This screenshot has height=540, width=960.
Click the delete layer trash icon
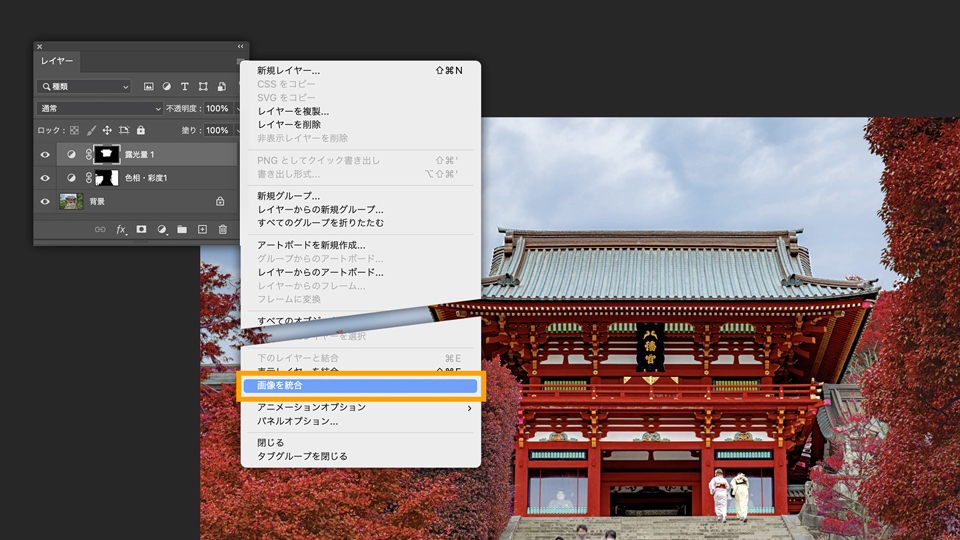pyautogui.click(x=223, y=230)
